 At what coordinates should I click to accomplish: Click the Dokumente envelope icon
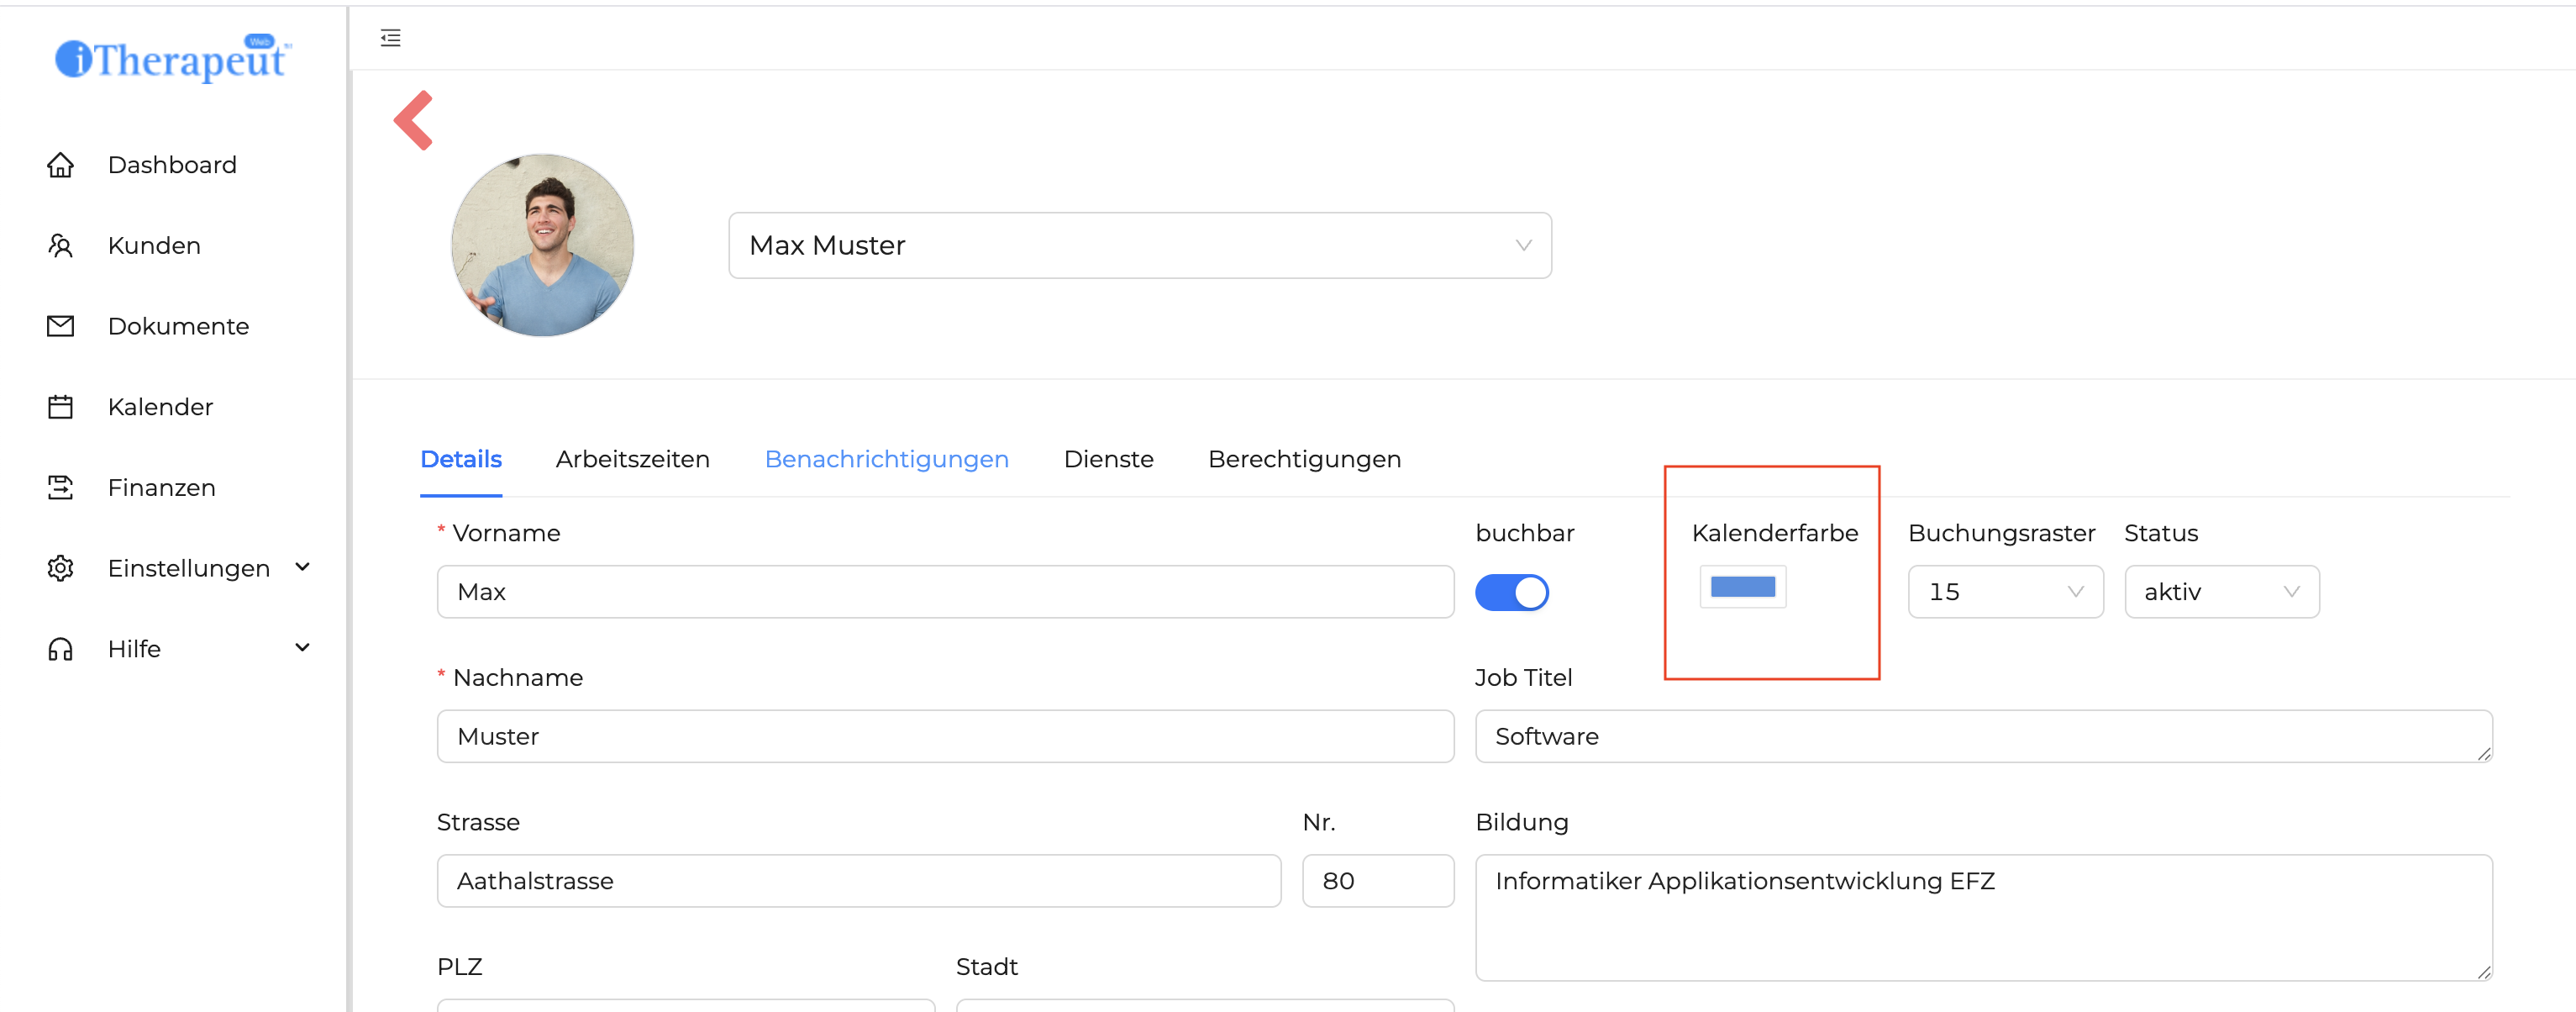tap(60, 326)
